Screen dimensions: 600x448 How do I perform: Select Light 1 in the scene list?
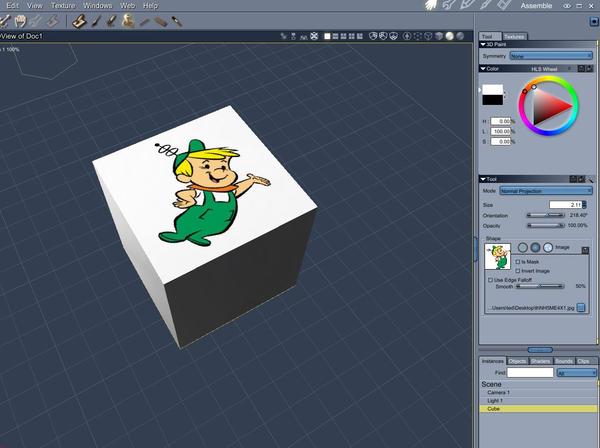(538, 401)
